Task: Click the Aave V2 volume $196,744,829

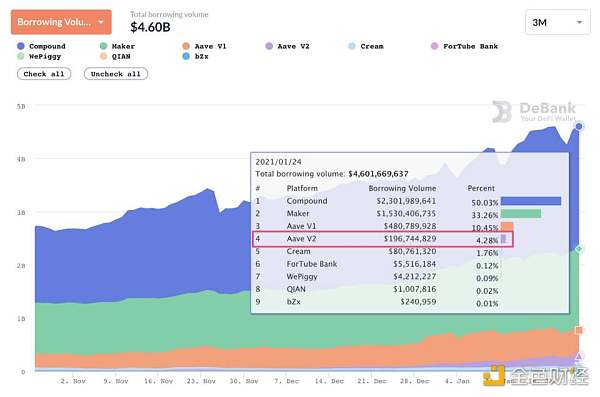Action: 410,239
